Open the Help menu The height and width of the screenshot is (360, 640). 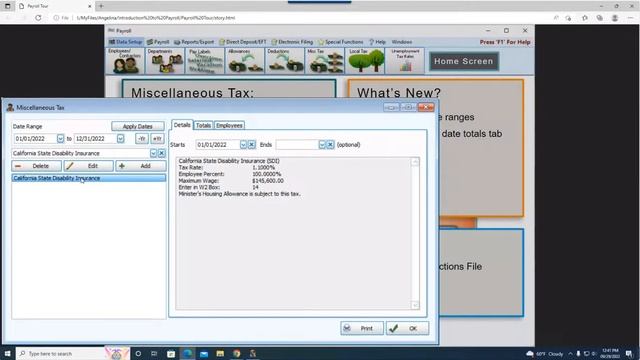pyautogui.click(x=377, y=42)
